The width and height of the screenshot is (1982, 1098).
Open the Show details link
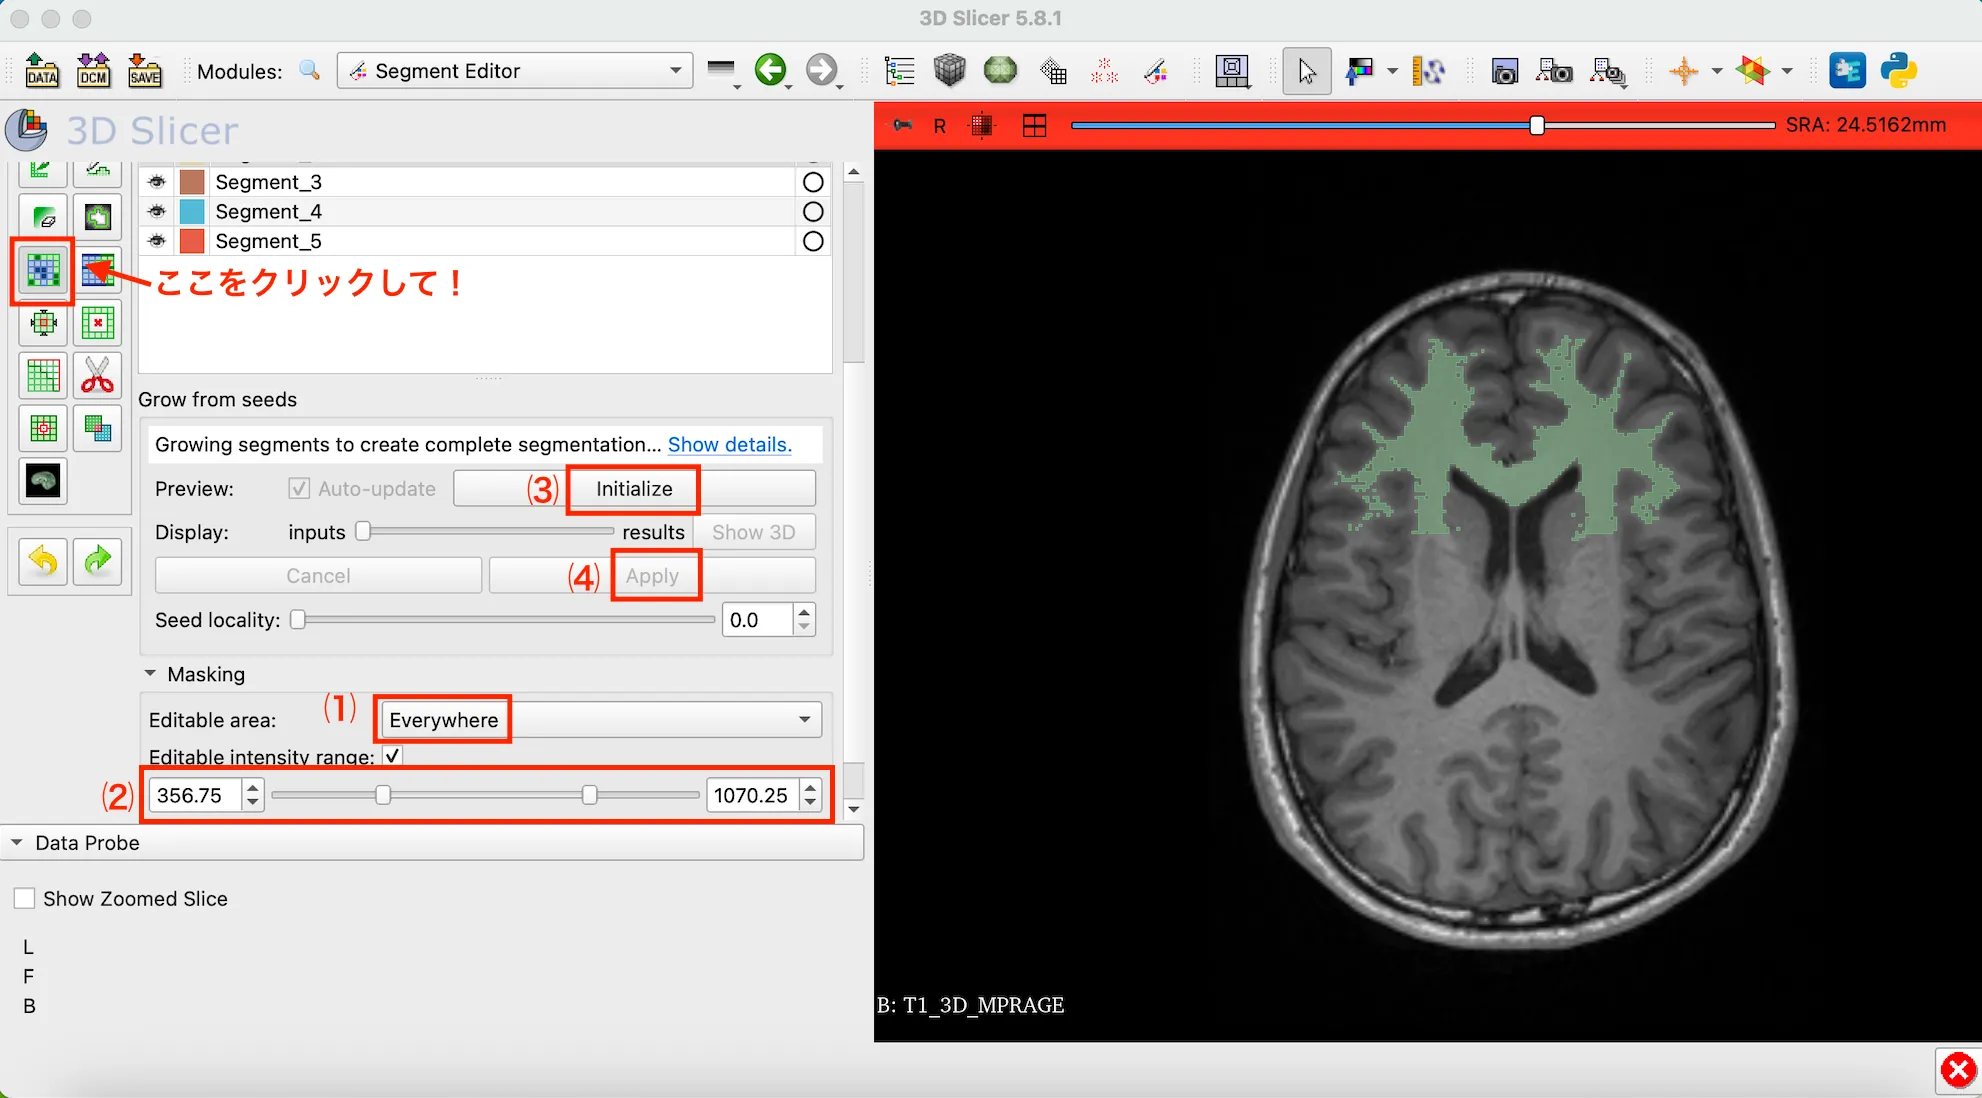point(729,444)
